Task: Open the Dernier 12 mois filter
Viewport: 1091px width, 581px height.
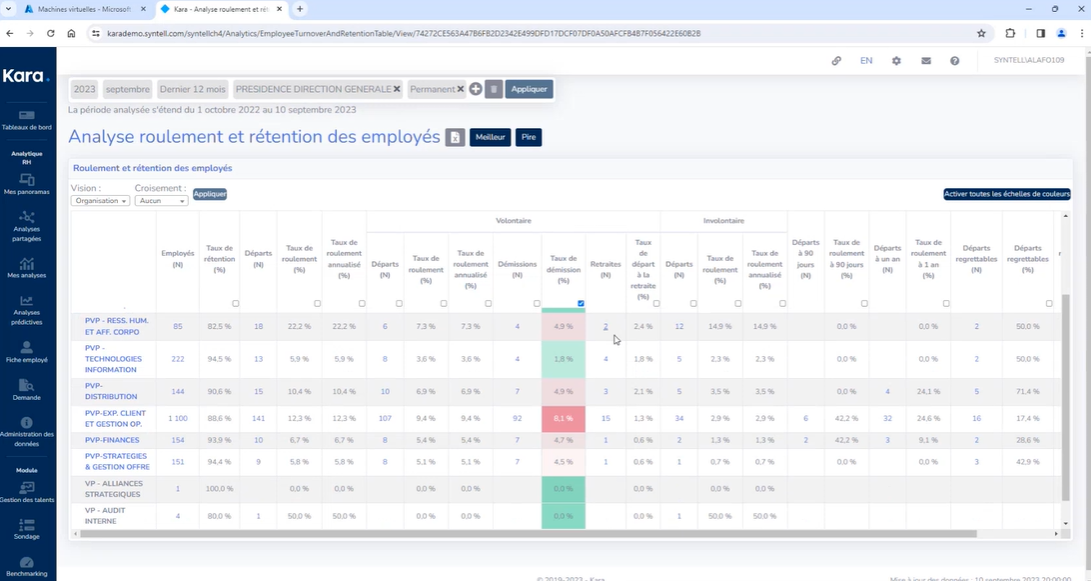Action: point(193,89)
